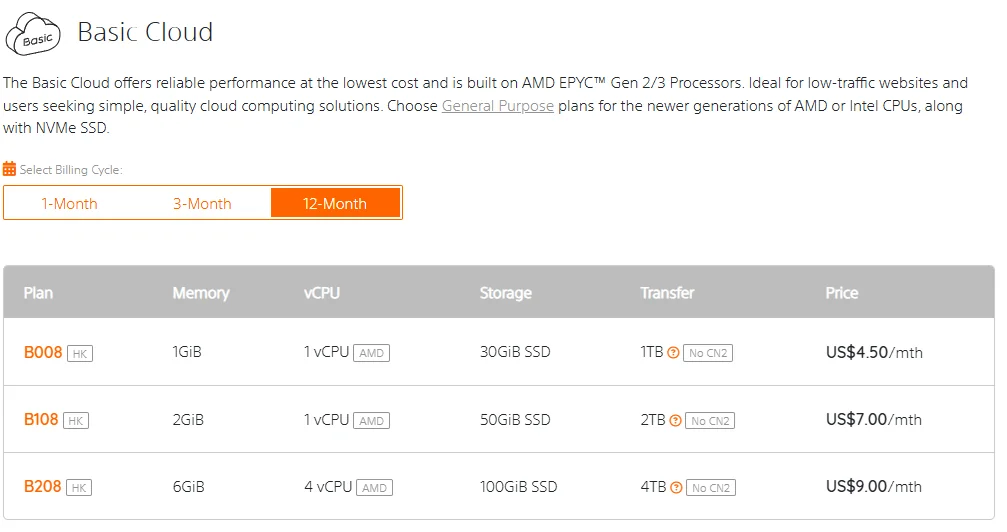Image resolution: width=1007 pixels, height=532 pixels.
Task: Open the help icon beside 4TB transfer
Action: point(676,488)
